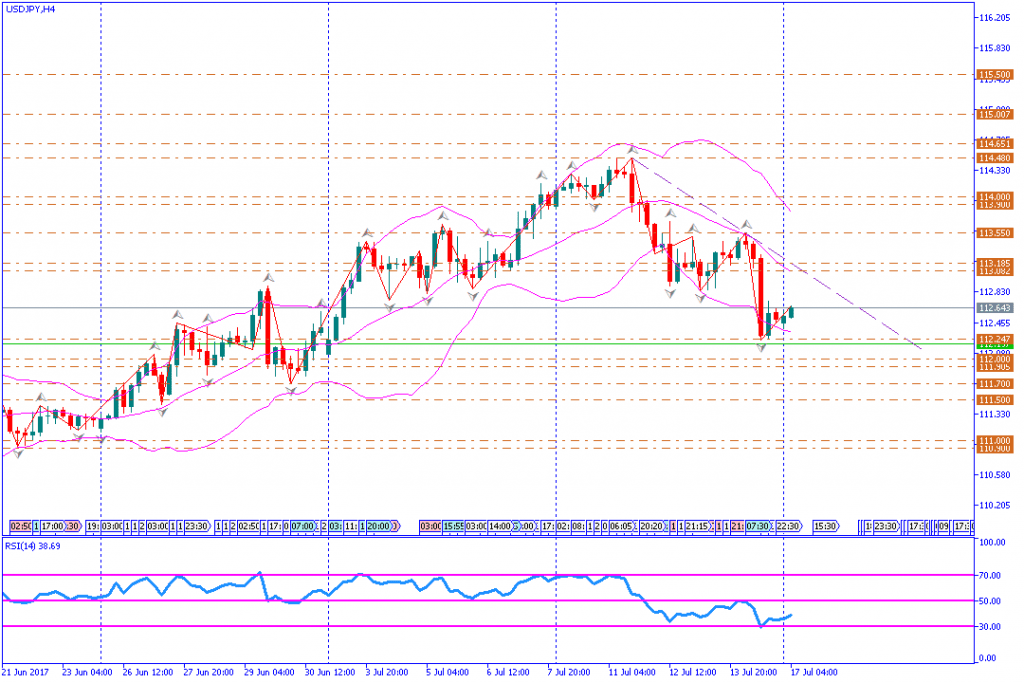The image size is (1024, 683).
Task: Select the 114.480 price level label
Action: [x=995, y=158]
